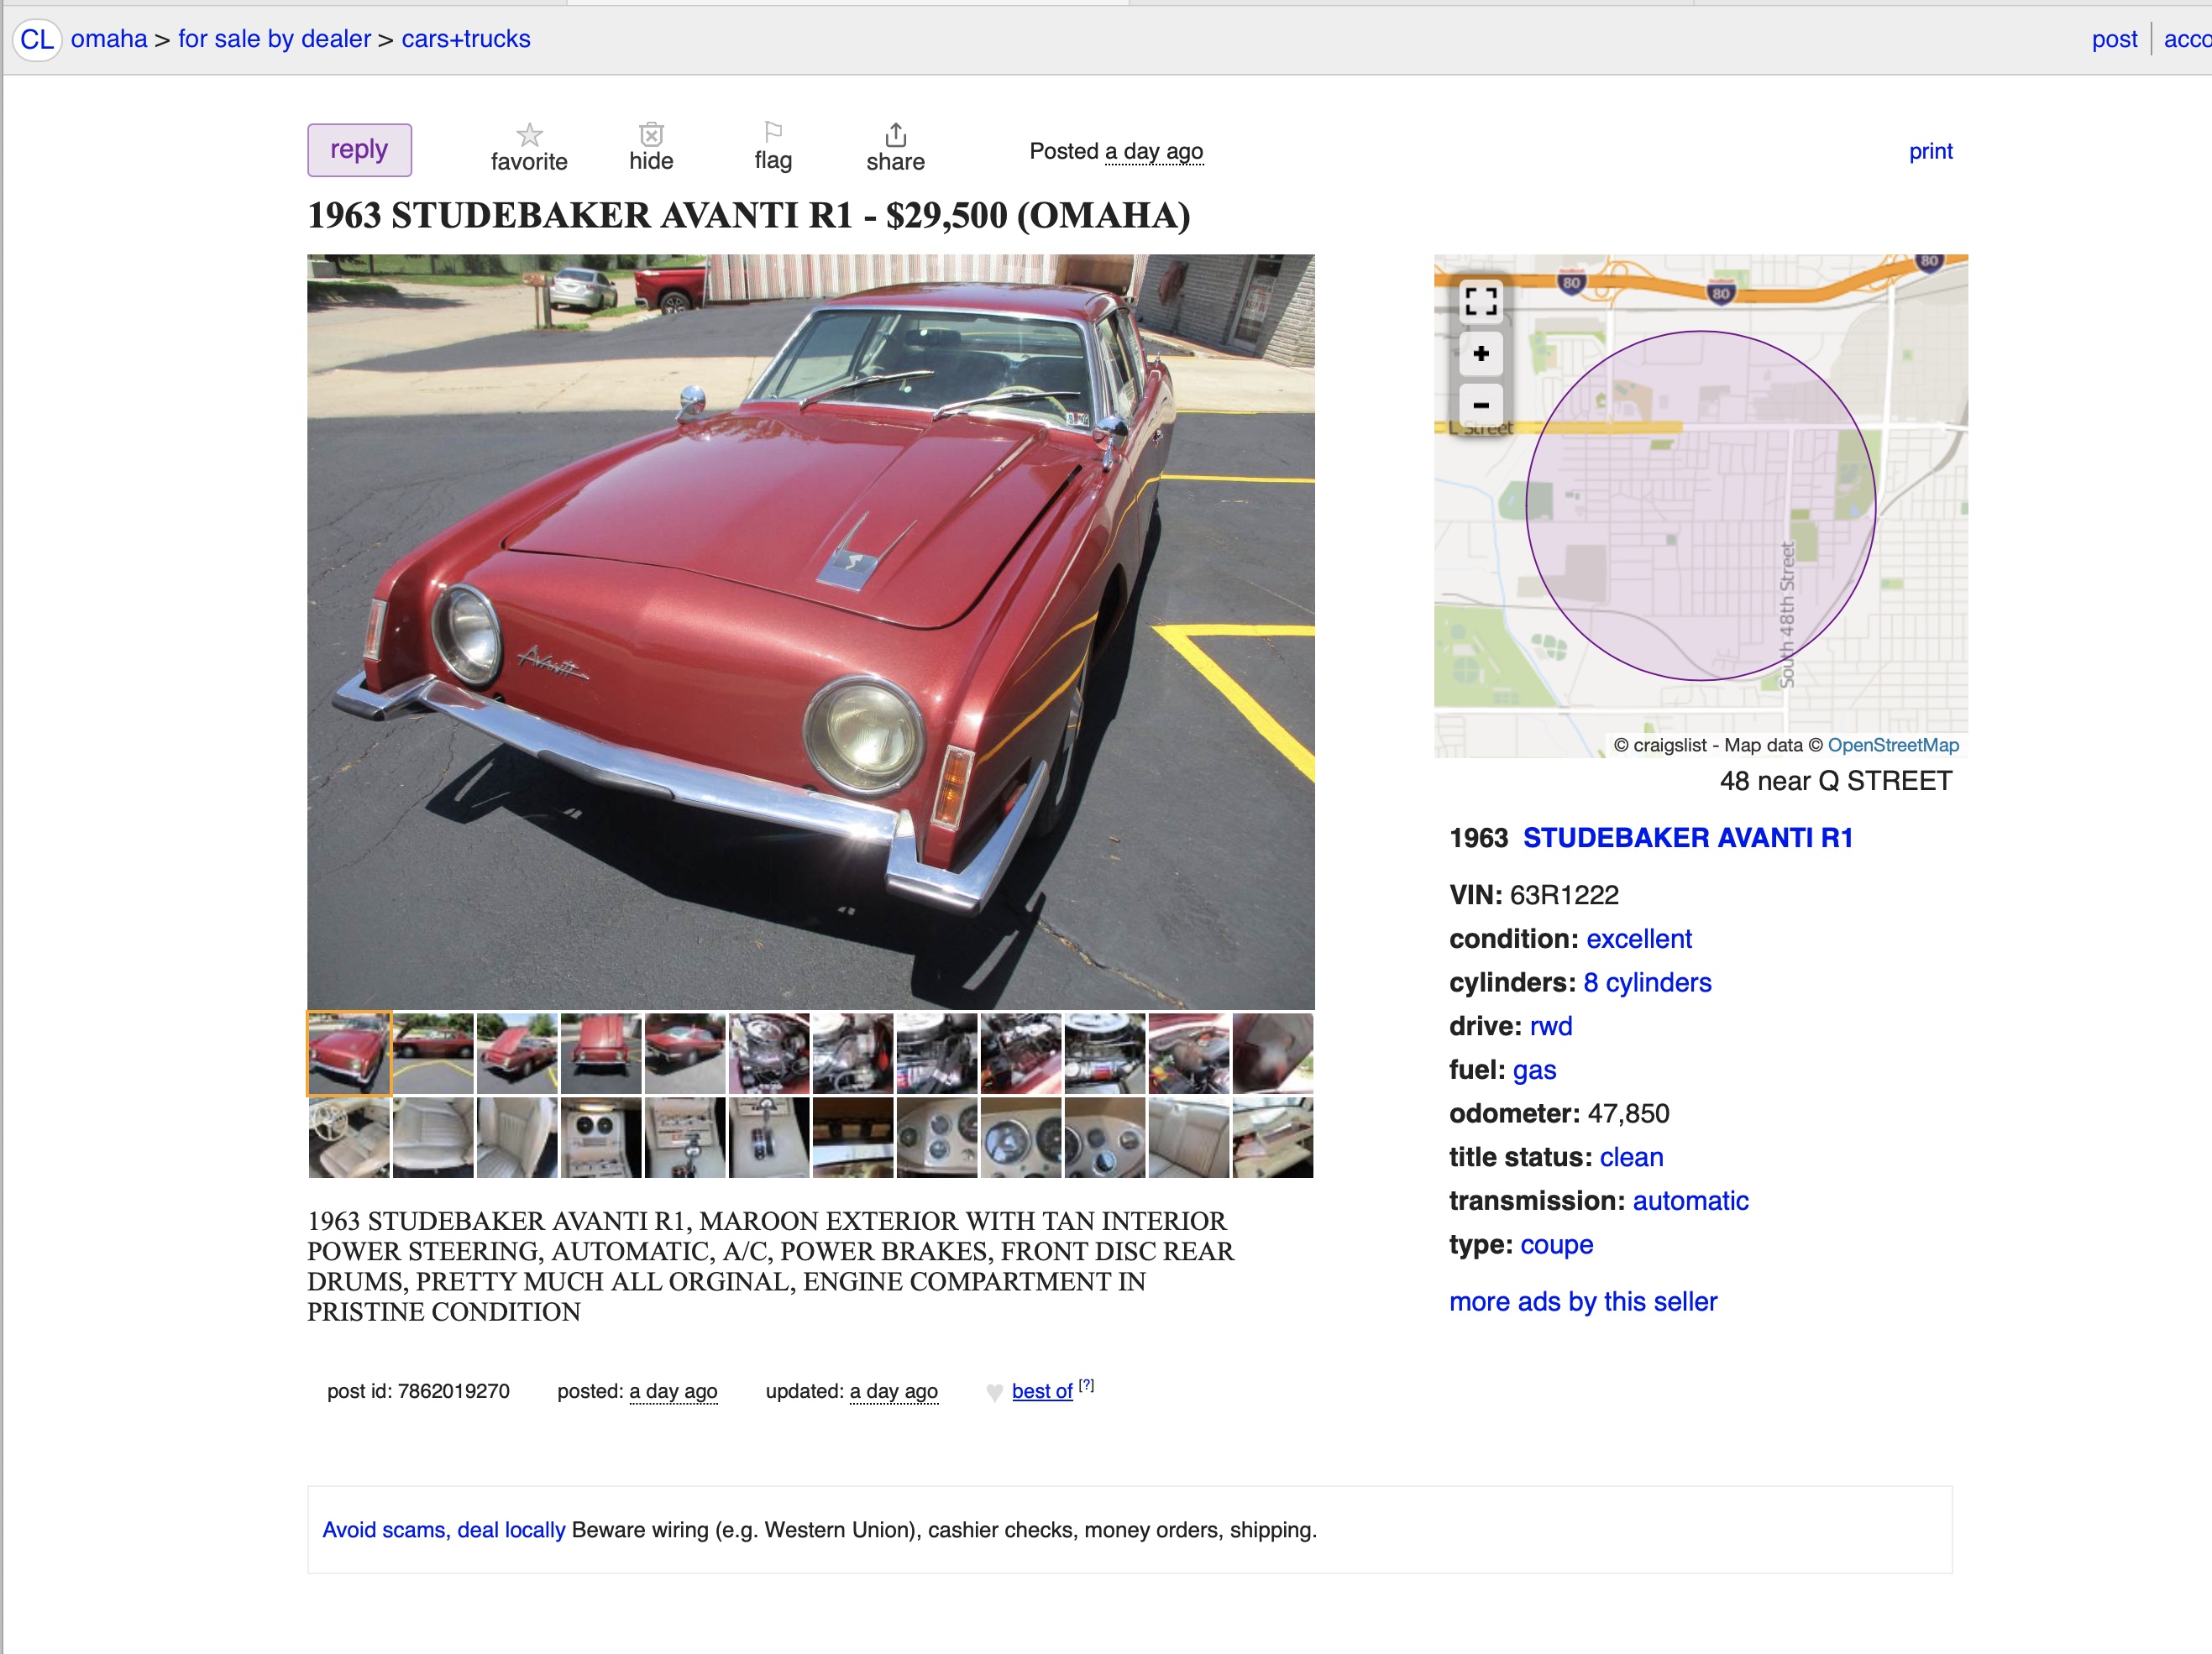Click the 48 near Q STREET label
Image resolution: width=2212 pixels, height=1654 pixels.
1836,781
